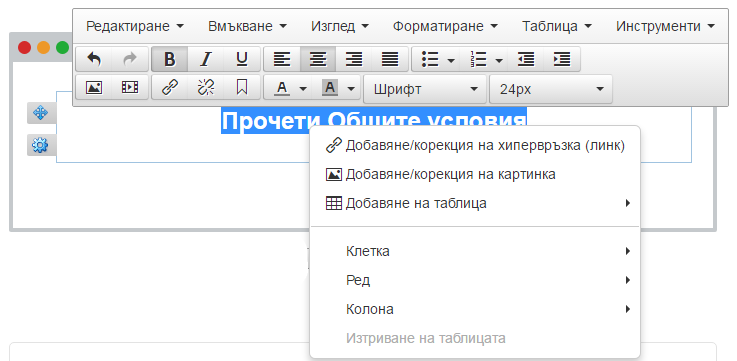Screen dimensions: 737x361
Task: Expand the Клетка submenu
Action: point(475,251)
